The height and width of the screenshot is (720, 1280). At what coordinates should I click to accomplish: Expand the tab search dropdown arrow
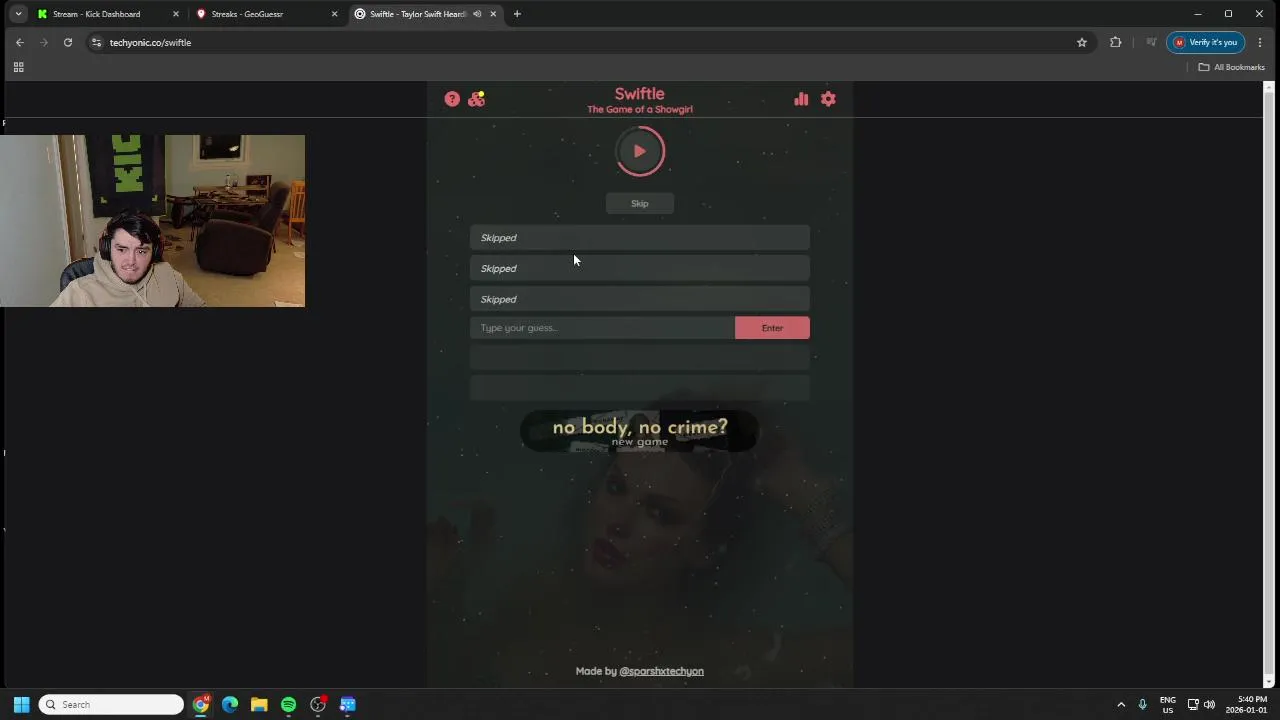coord(18,14)
